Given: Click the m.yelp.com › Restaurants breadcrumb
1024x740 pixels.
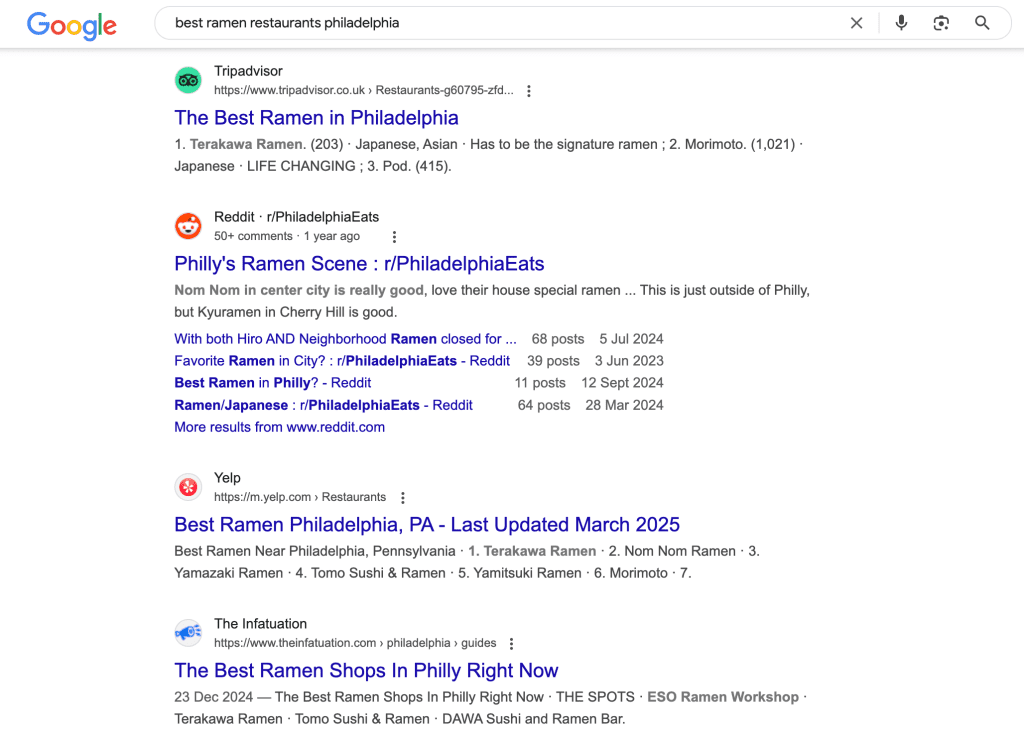Looking at the screenshot, I should click(300, 497).
